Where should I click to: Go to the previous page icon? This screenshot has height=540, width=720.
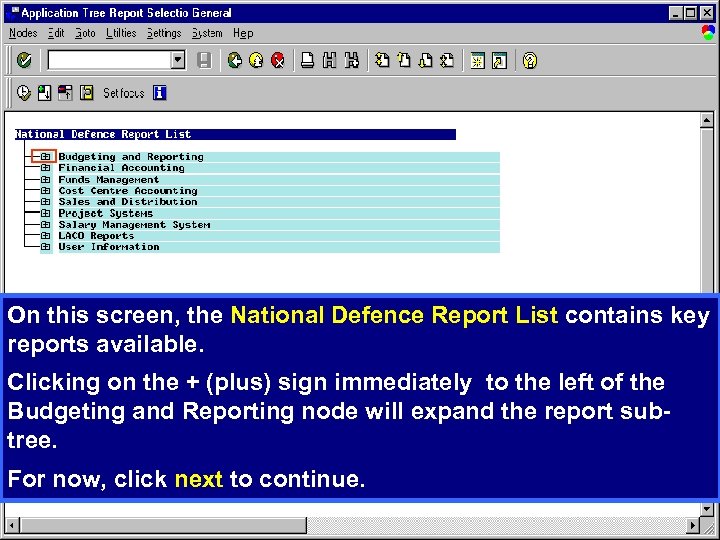pyautogui.click(x=404, y=60)
